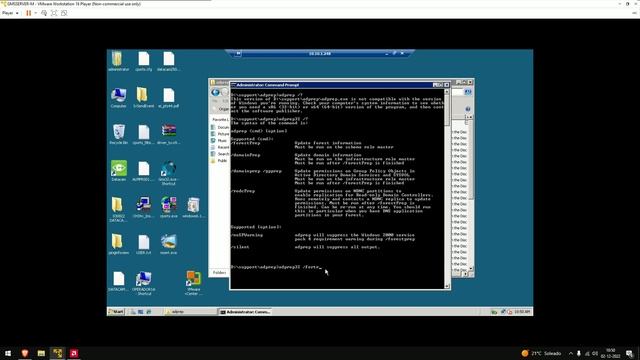Toggle Unity mode icon in VMware toolbar
This screenshot has height=360, width=640.
click(64, 13)
